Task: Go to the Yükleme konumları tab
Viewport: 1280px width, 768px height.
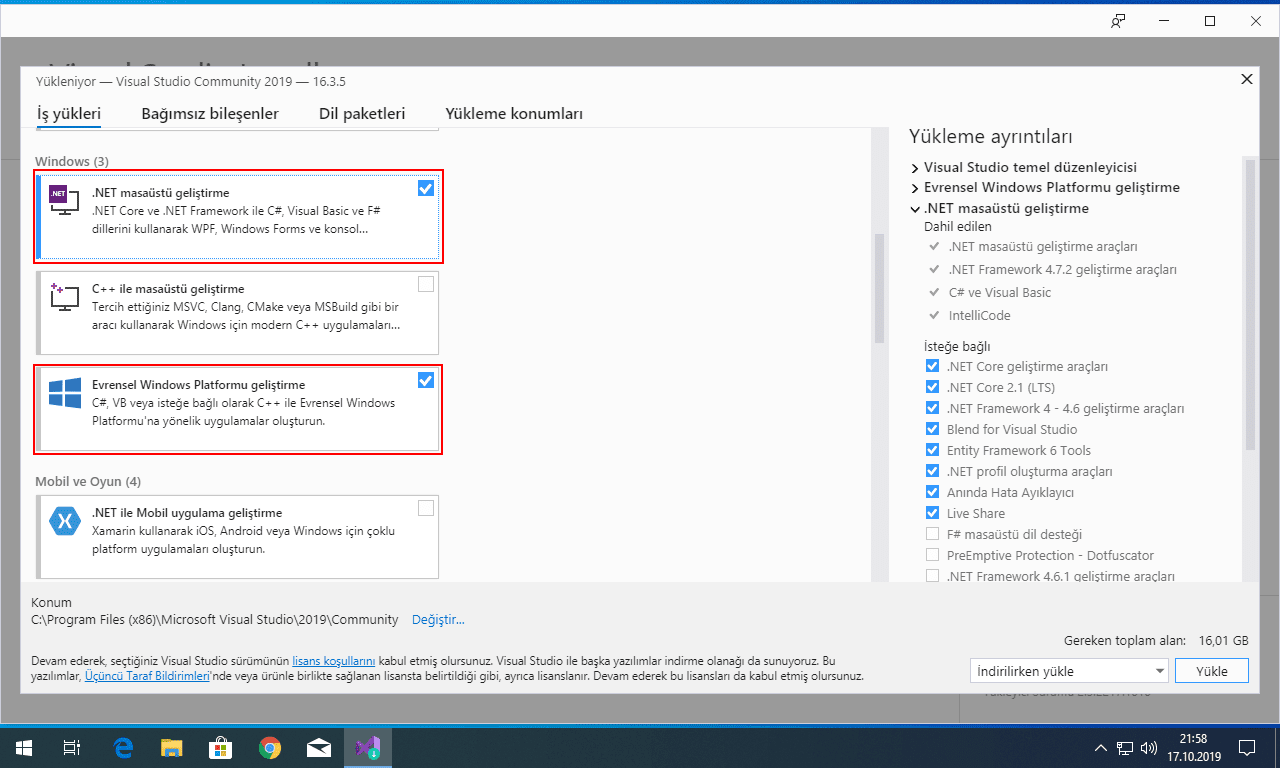Action: point(514,114)
